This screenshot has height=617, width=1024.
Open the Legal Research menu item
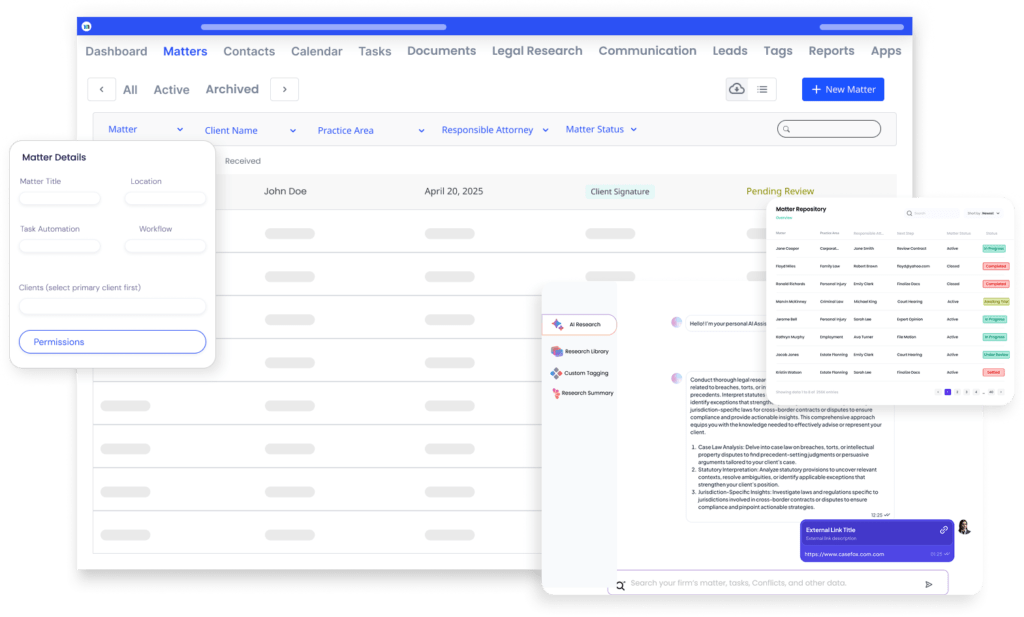click(537, 50)
